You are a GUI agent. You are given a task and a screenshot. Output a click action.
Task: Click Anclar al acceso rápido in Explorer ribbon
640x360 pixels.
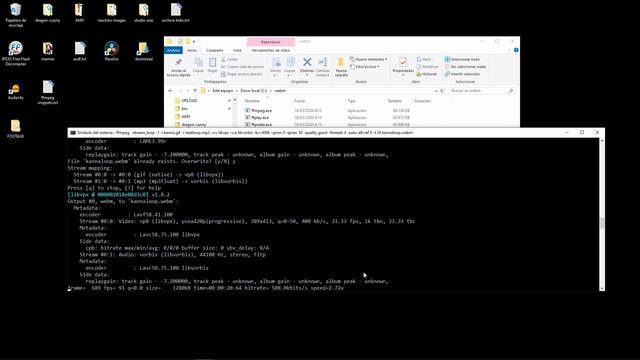[x=178, y=67]
